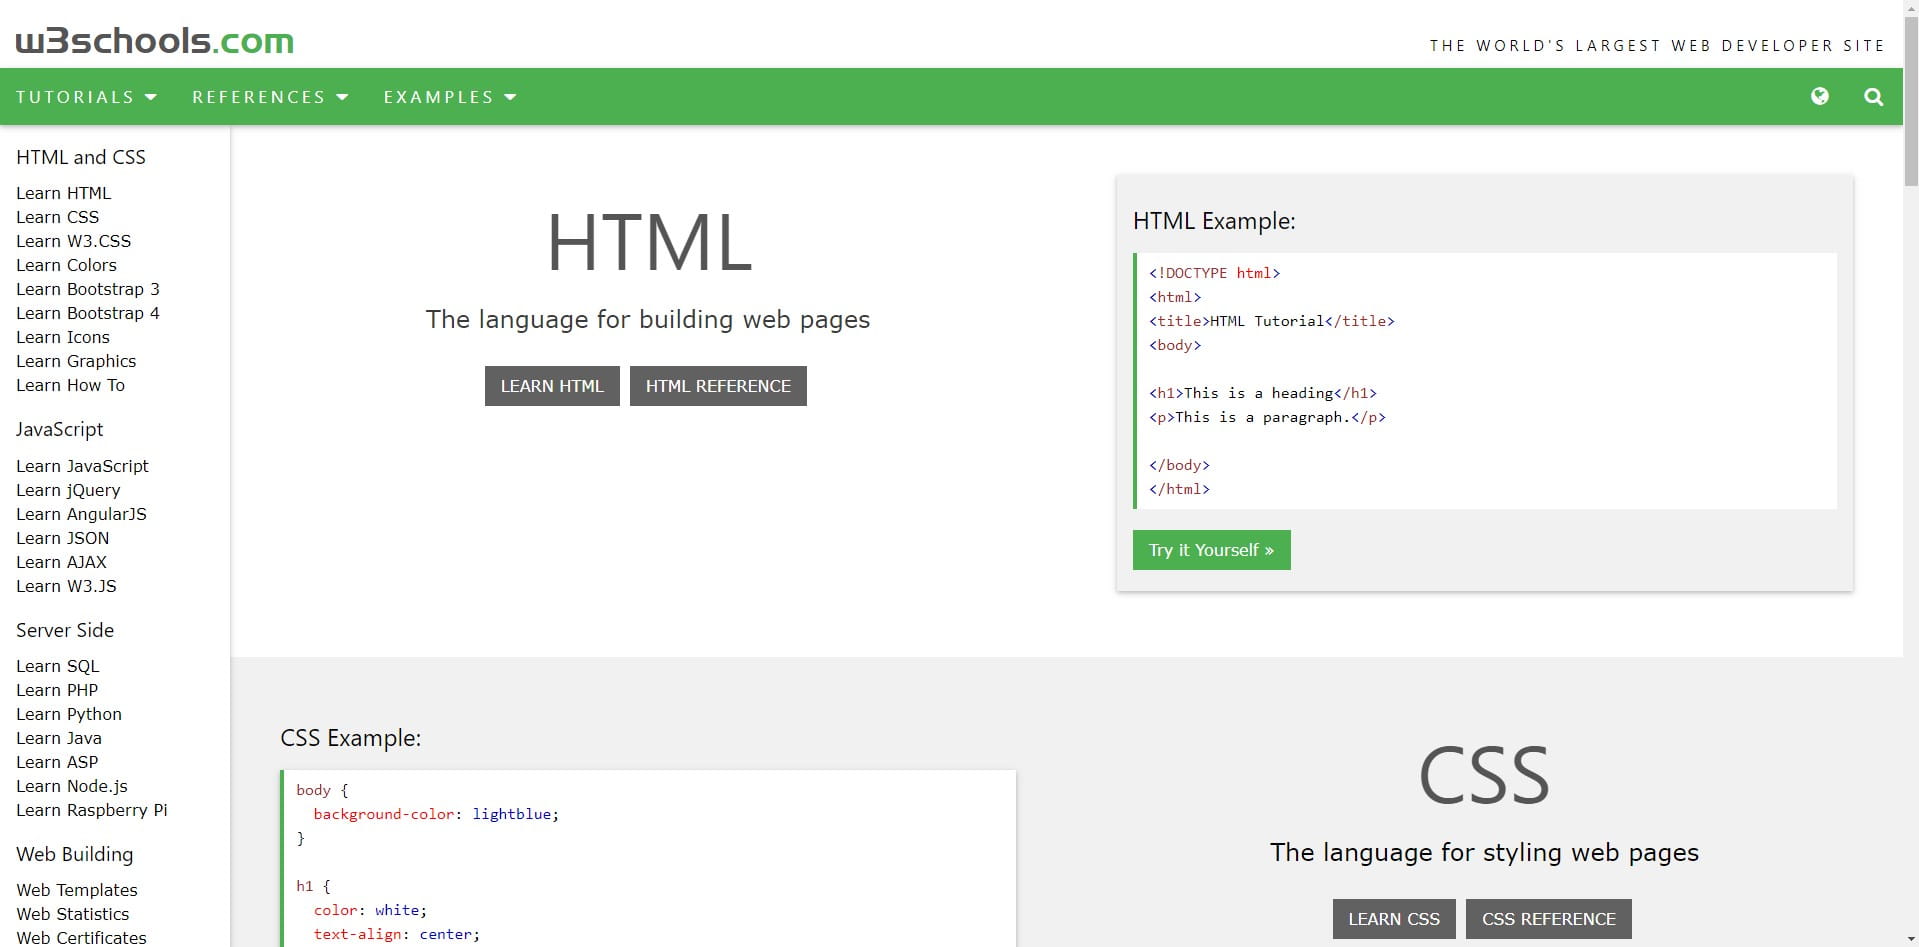Click the title tag code line
Image resolution: width=1919 pixels, height=947 pixels.
click(x=1272, y=321)
